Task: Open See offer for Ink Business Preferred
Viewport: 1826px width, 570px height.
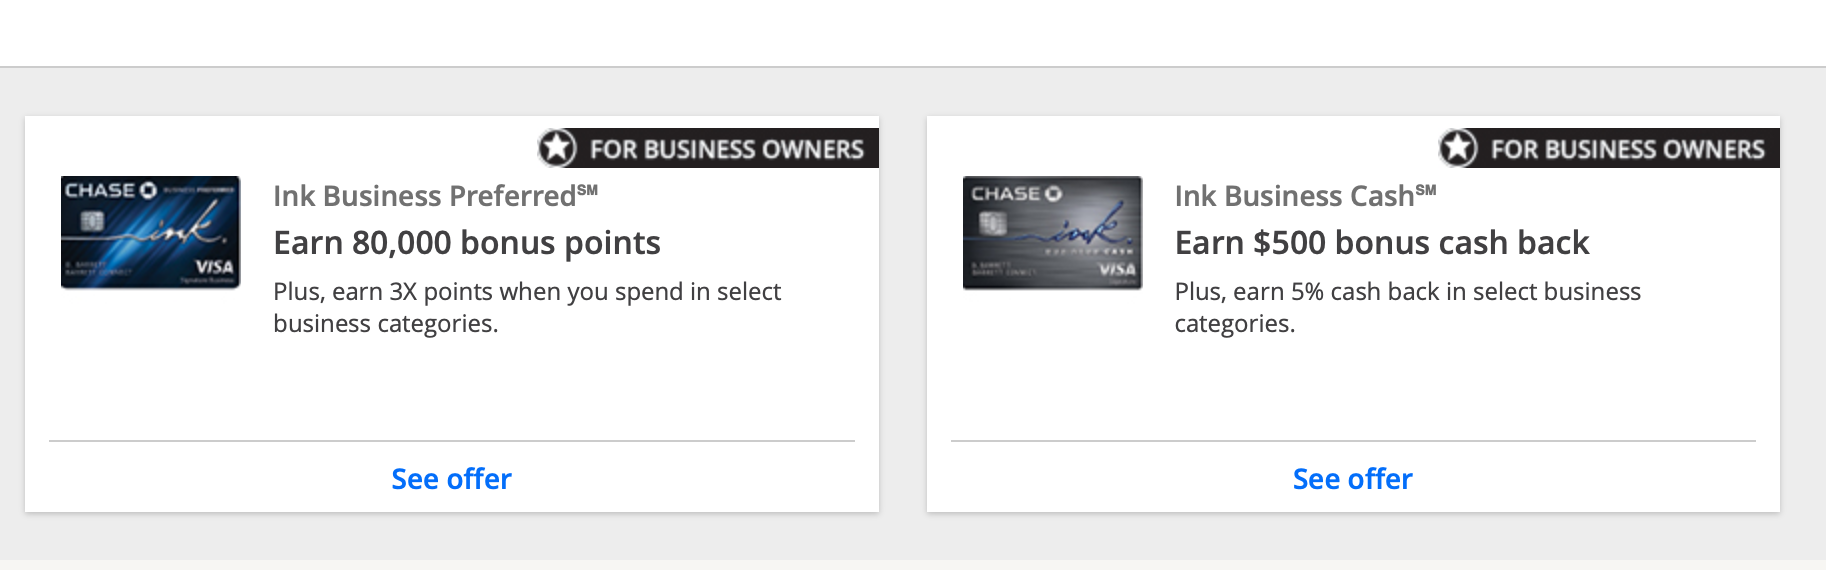Action: (x=451, y=479)
